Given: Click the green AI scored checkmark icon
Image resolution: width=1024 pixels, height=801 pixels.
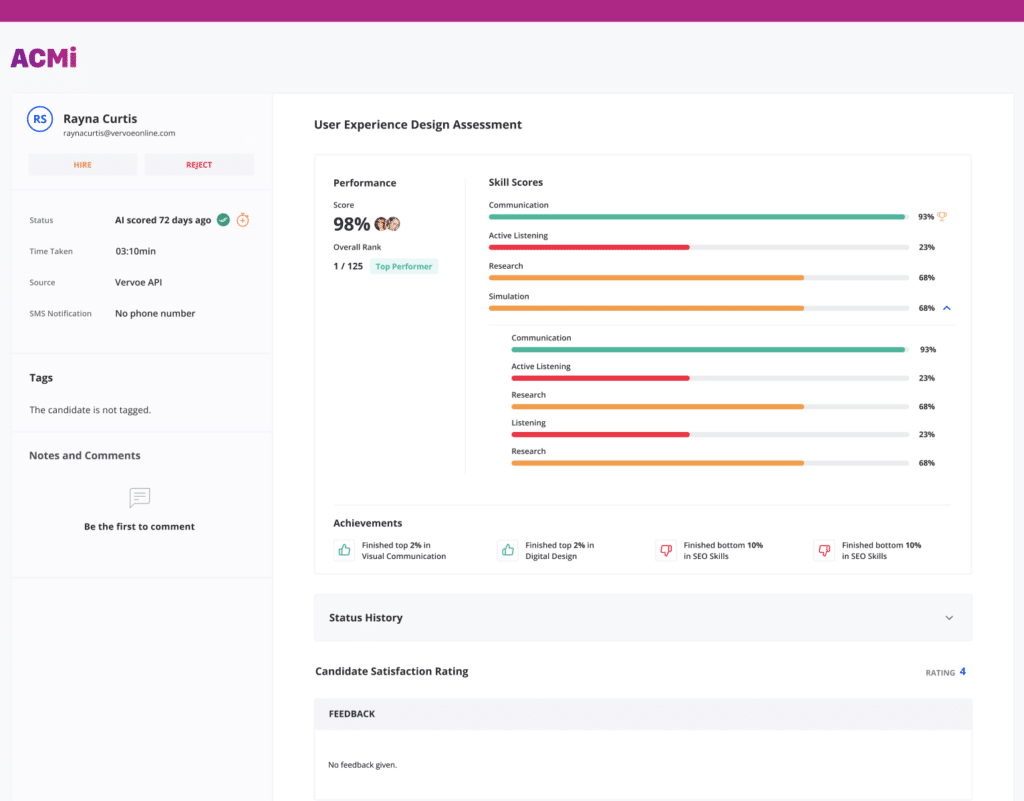Looking at the screenshot, I should coord(223,220).
